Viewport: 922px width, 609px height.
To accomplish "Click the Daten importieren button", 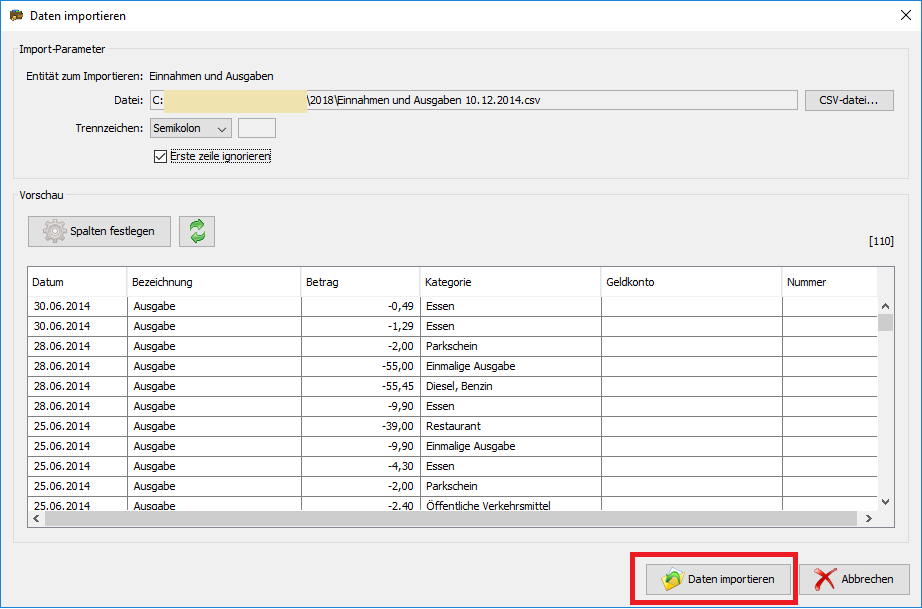I will tap(717, 579).
